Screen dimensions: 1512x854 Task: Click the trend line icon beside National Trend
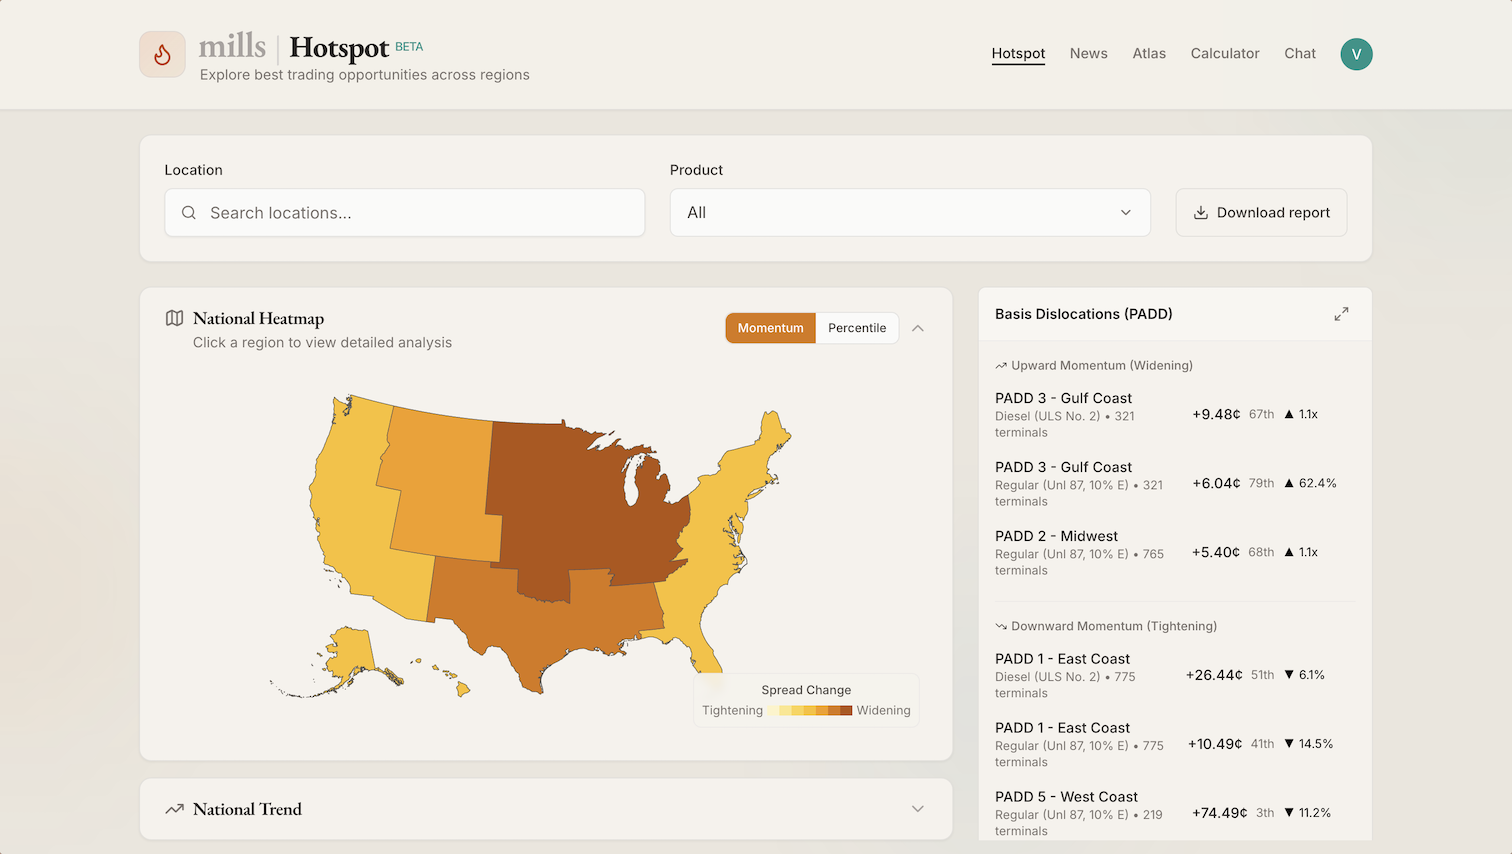click(x=173, y=808)
